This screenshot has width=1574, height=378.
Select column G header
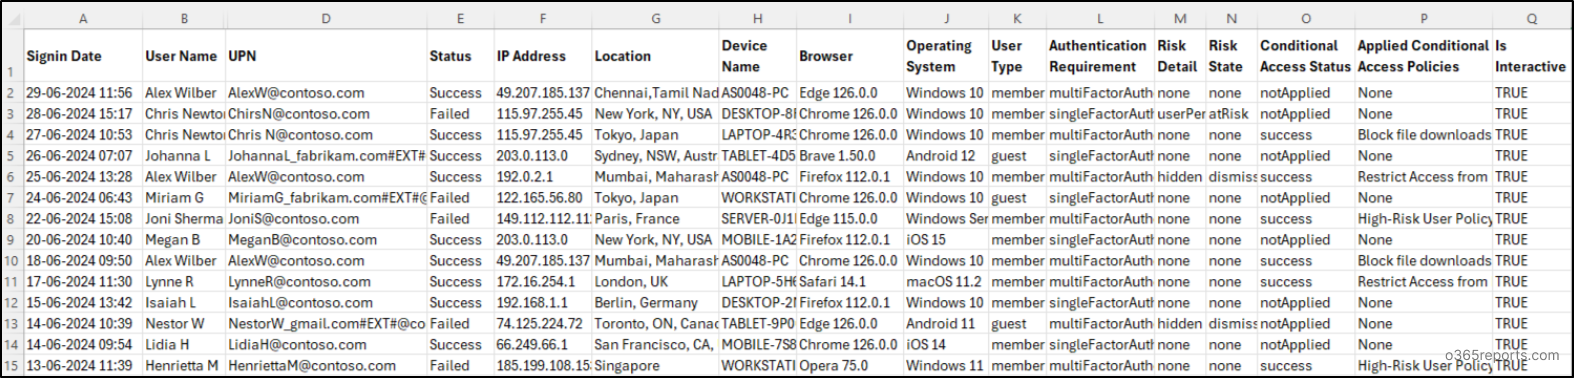655,18
